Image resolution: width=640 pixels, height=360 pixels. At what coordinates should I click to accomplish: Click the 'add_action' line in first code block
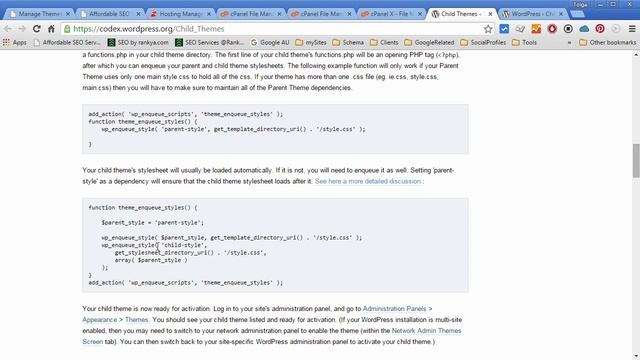[186, 114]
